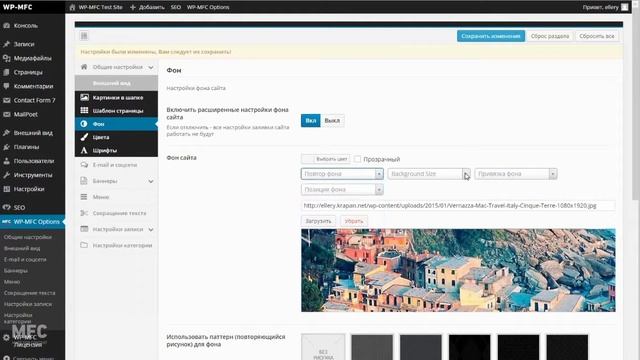Click the Настройки категории folder icon
This screenshot has width=640, height=360.
(84, 245)
